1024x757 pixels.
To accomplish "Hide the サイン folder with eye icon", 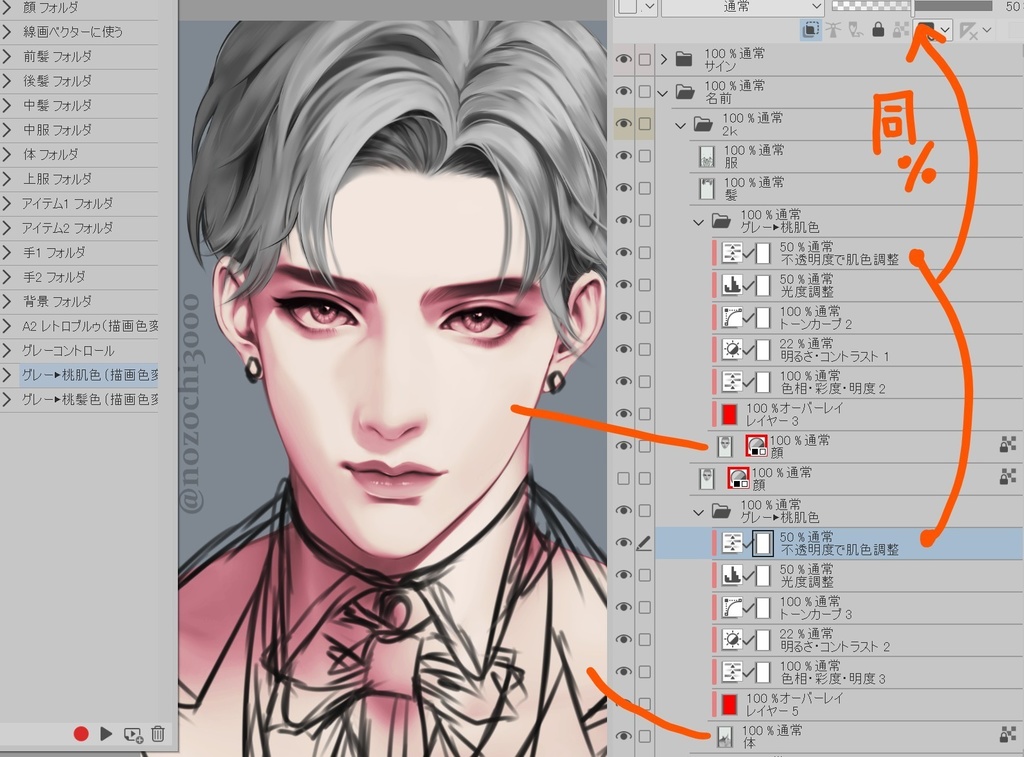I will click(624, 59).
